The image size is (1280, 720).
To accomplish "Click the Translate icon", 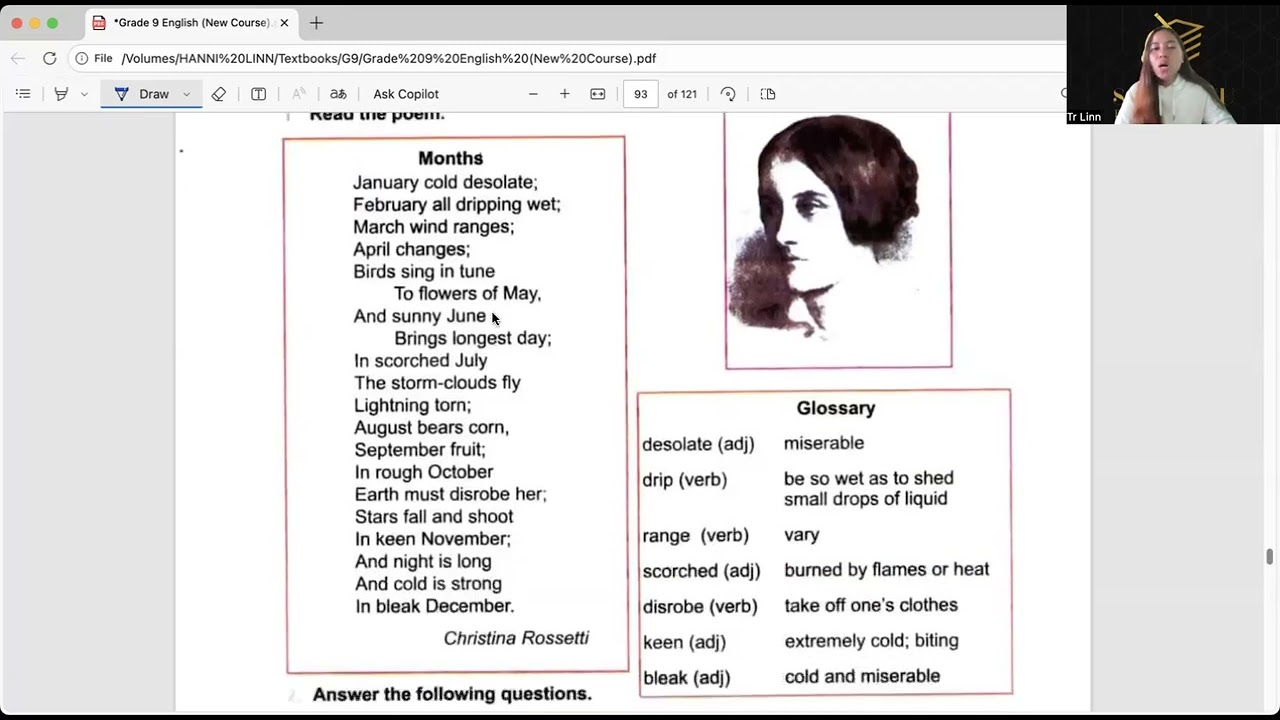I will (x=338, y=94).
